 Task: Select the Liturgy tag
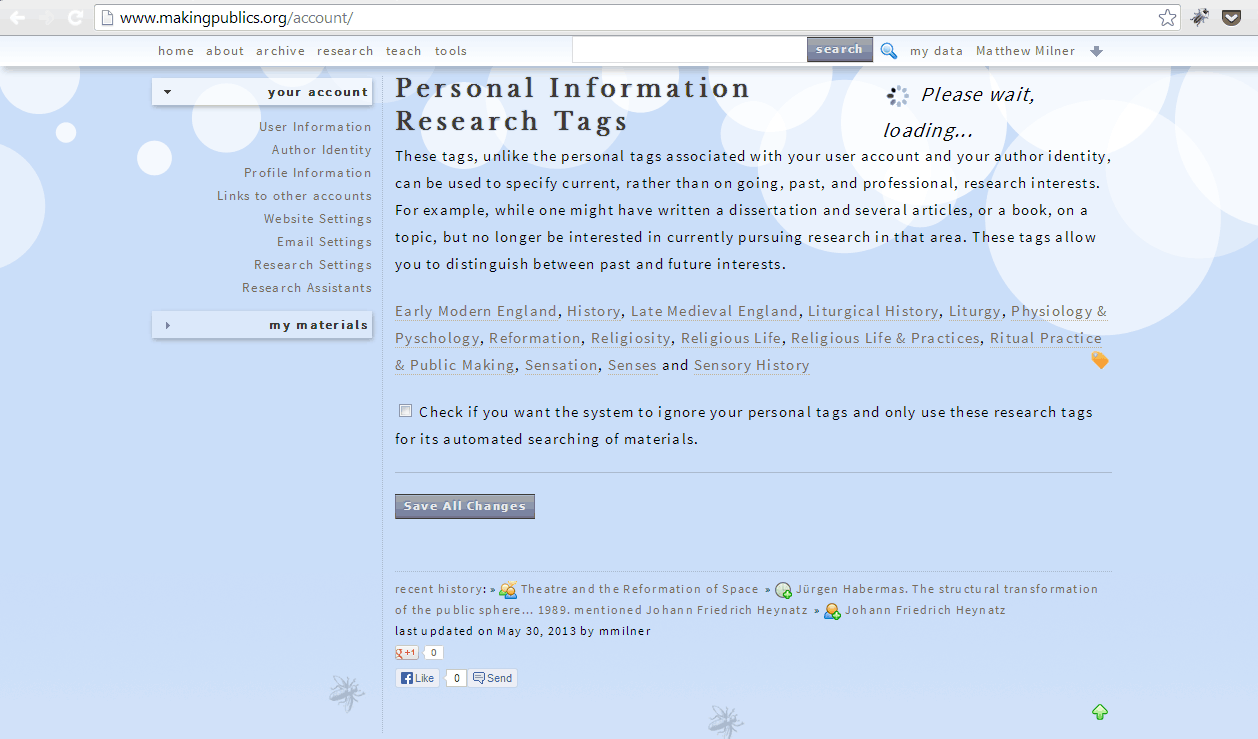[975, 311]
